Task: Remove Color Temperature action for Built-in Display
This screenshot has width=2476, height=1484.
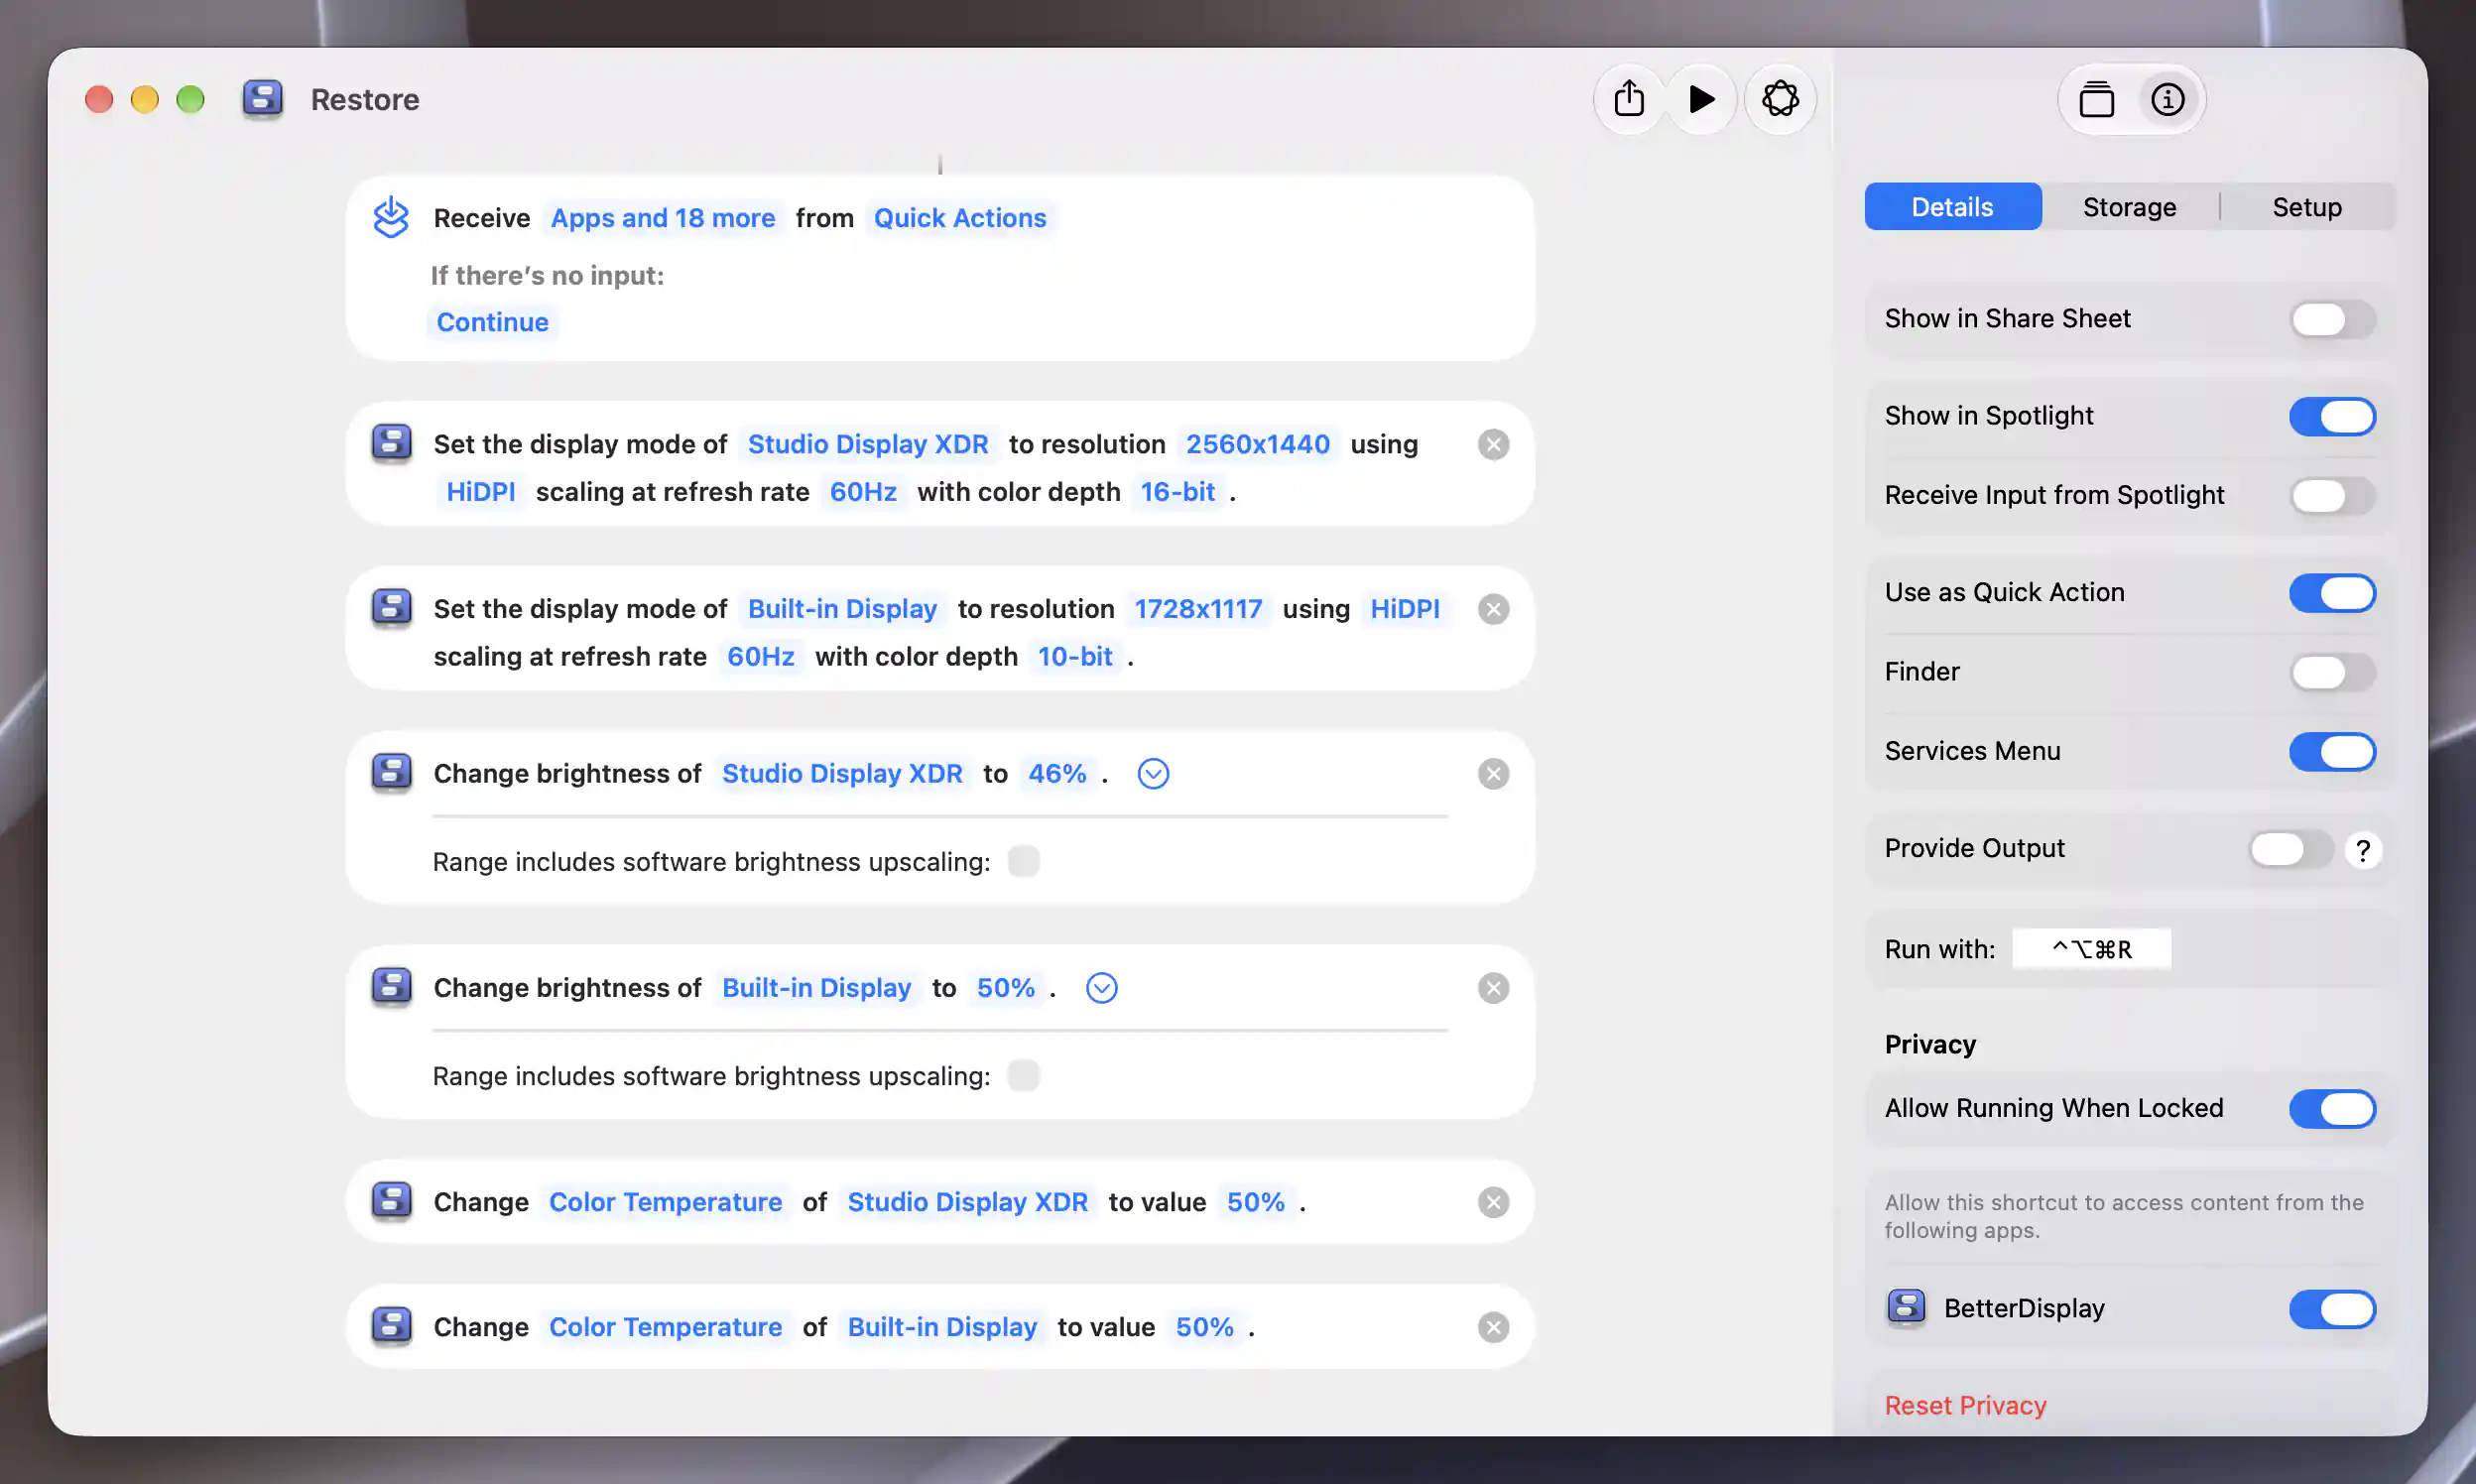Action: tap(1493, 1327)
